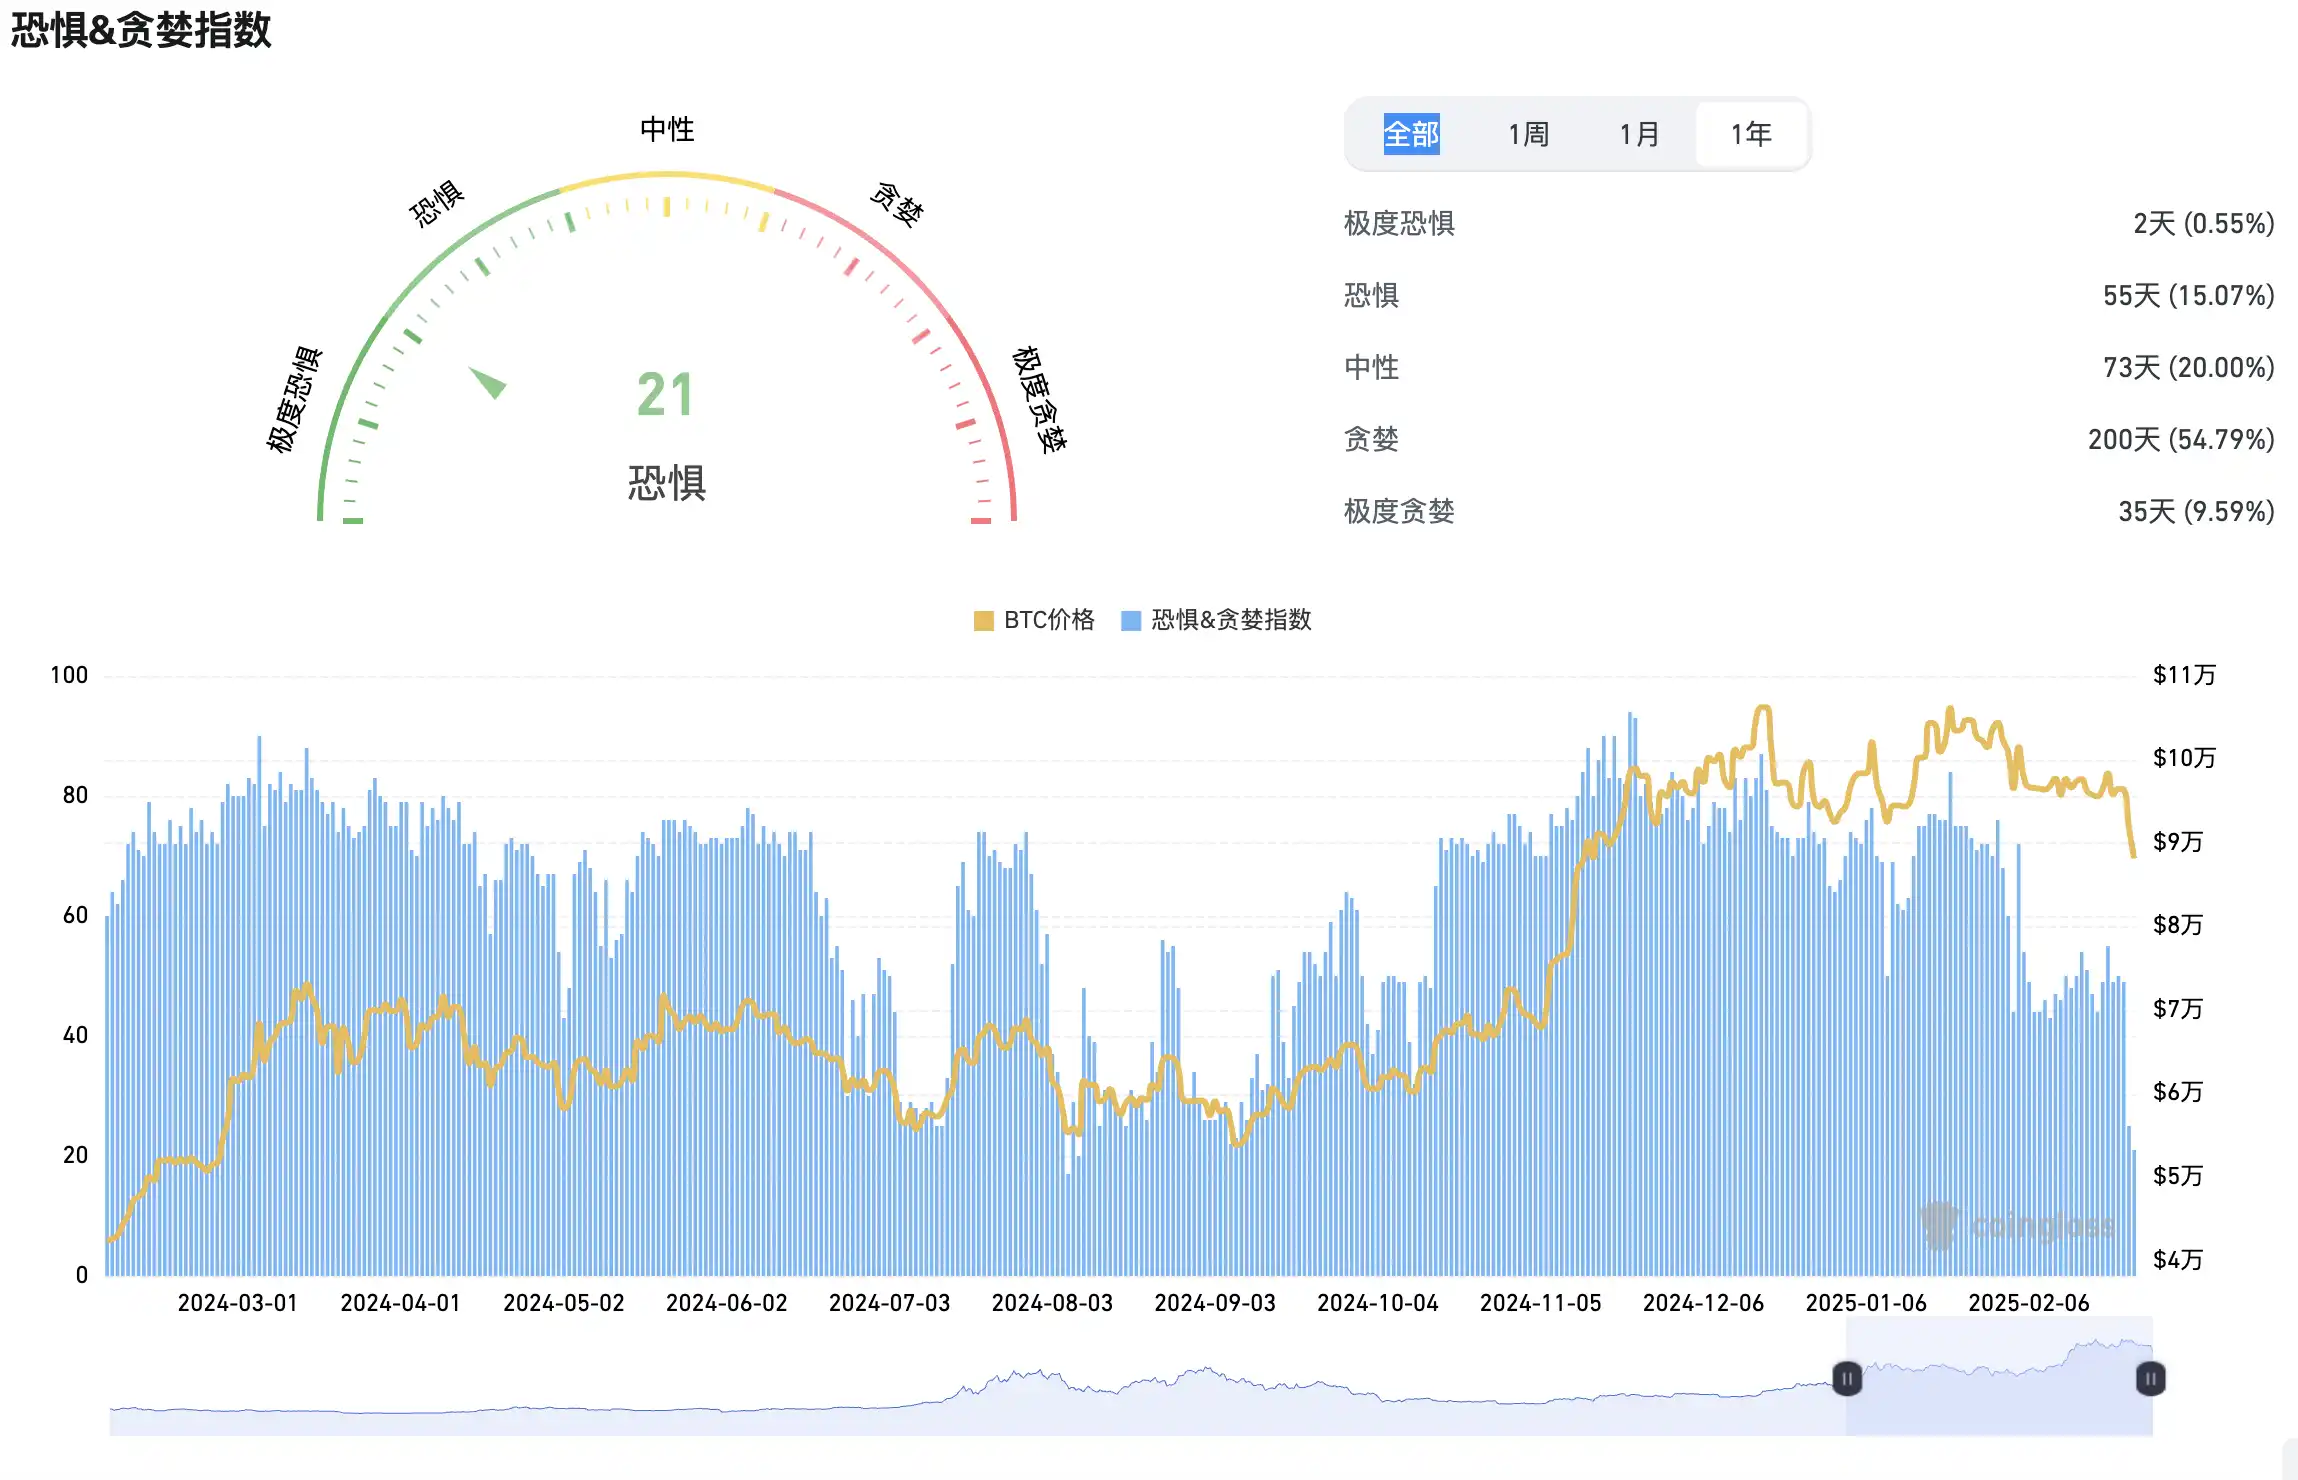Image resolution: width=2298 pixels, height=1480 pixels.
Task: Click the gauge value 21
Action: tap(665, 395)
